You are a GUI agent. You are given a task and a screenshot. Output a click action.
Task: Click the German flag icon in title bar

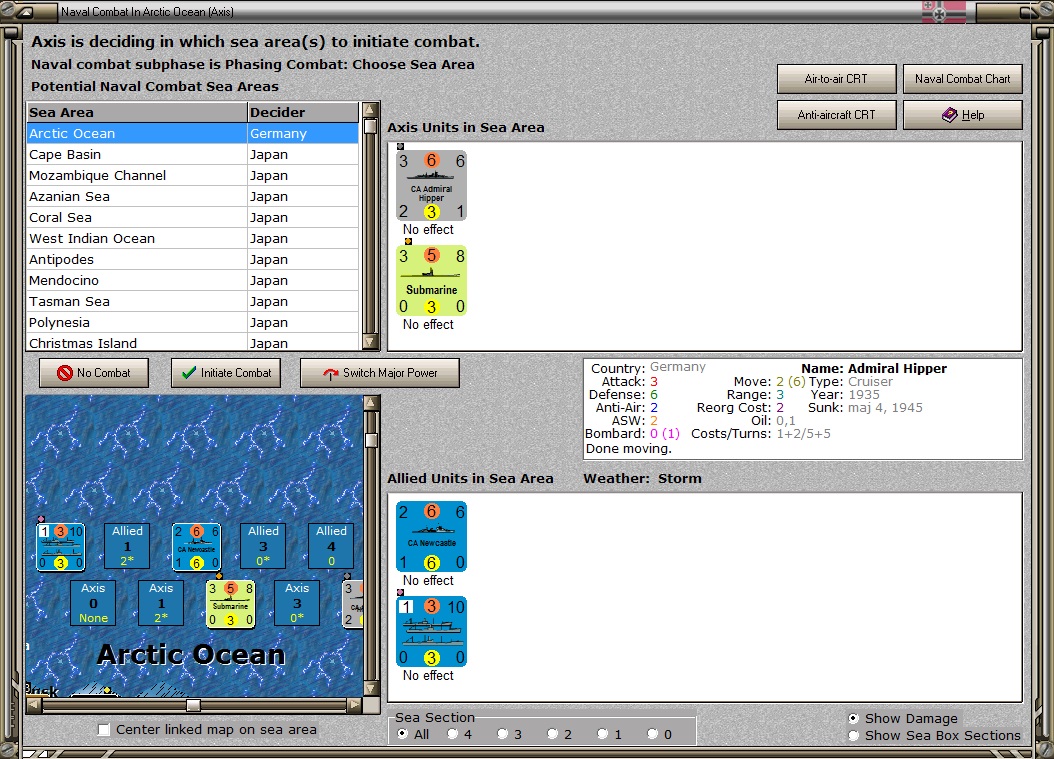(x=944, y=11)
